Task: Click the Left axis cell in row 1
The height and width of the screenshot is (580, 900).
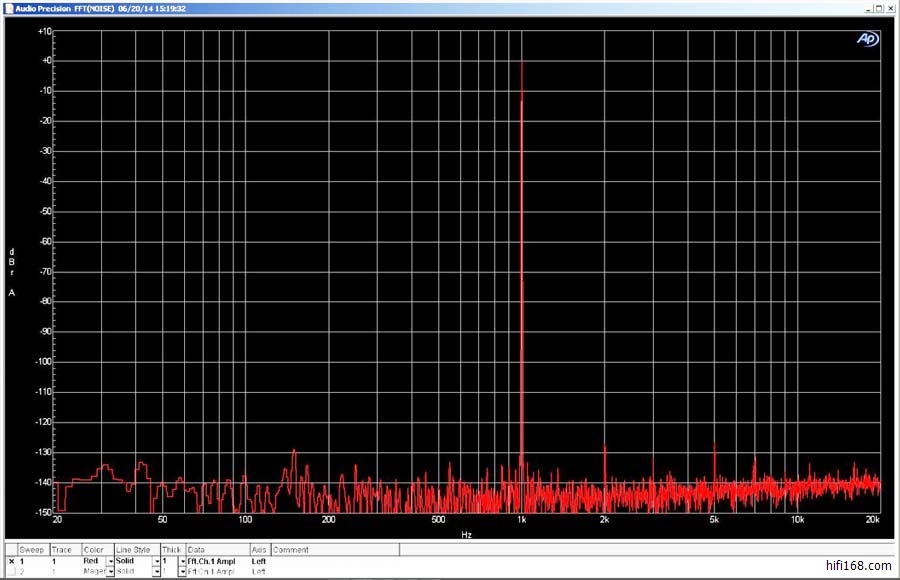Action: [x=259, y=561]
